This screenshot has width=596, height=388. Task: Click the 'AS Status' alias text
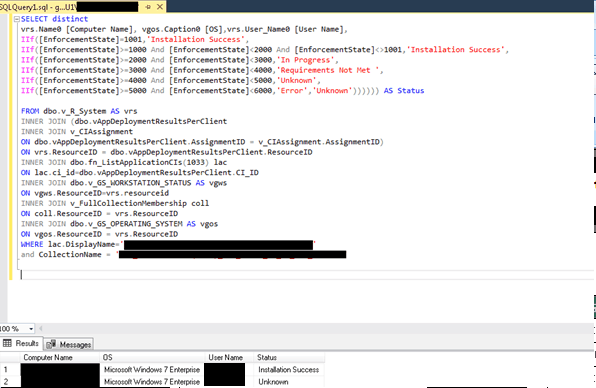(x=404, y=91)
